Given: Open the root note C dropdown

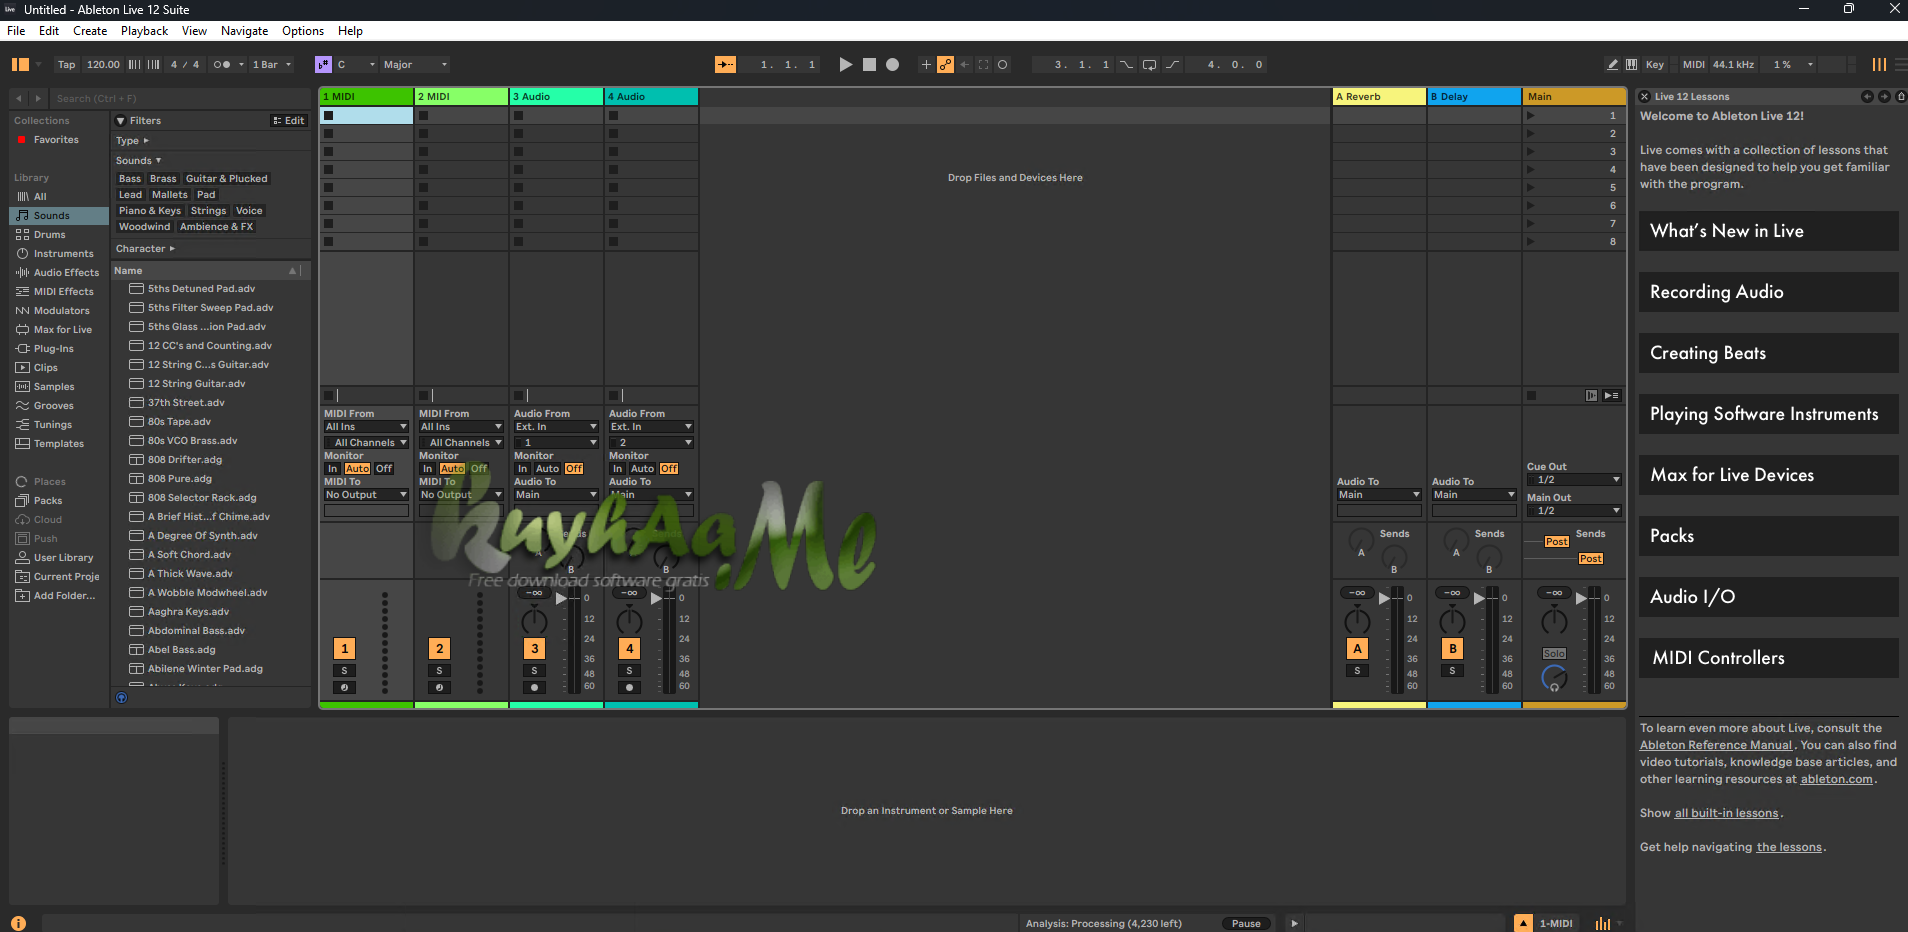Looking at the screenshot, I should 356,64.
